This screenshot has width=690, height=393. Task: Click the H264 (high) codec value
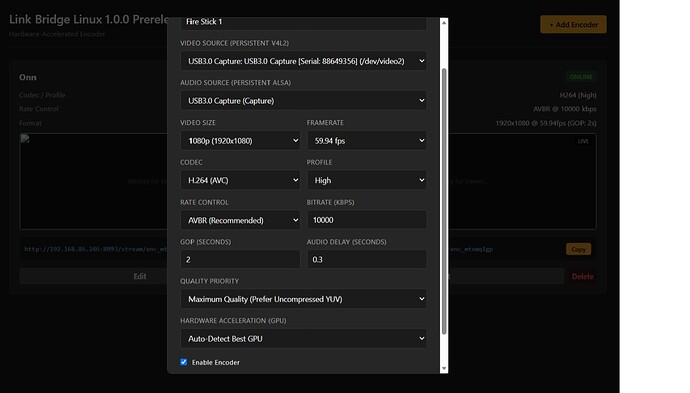pos(578,95)
